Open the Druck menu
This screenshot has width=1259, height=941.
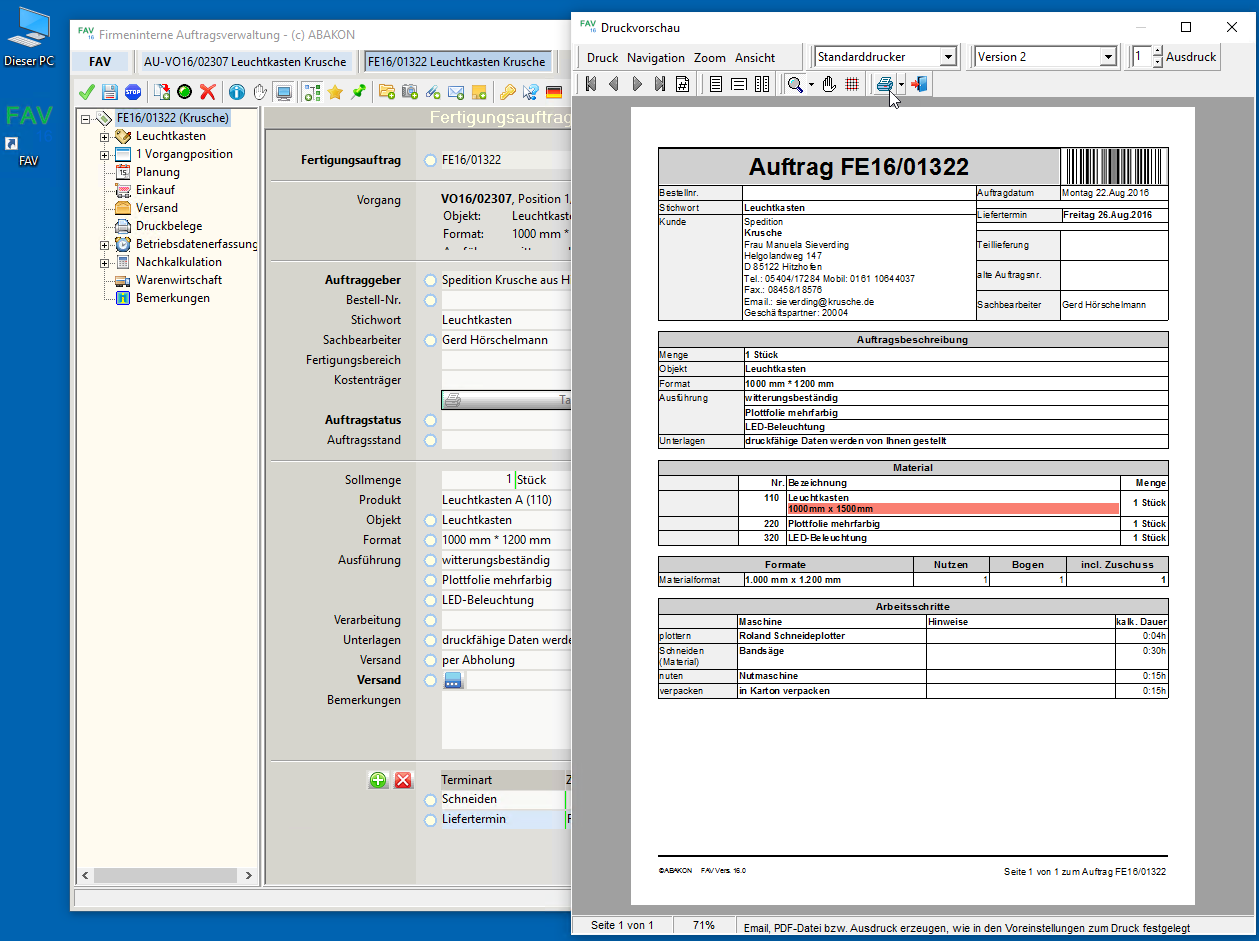602,57
